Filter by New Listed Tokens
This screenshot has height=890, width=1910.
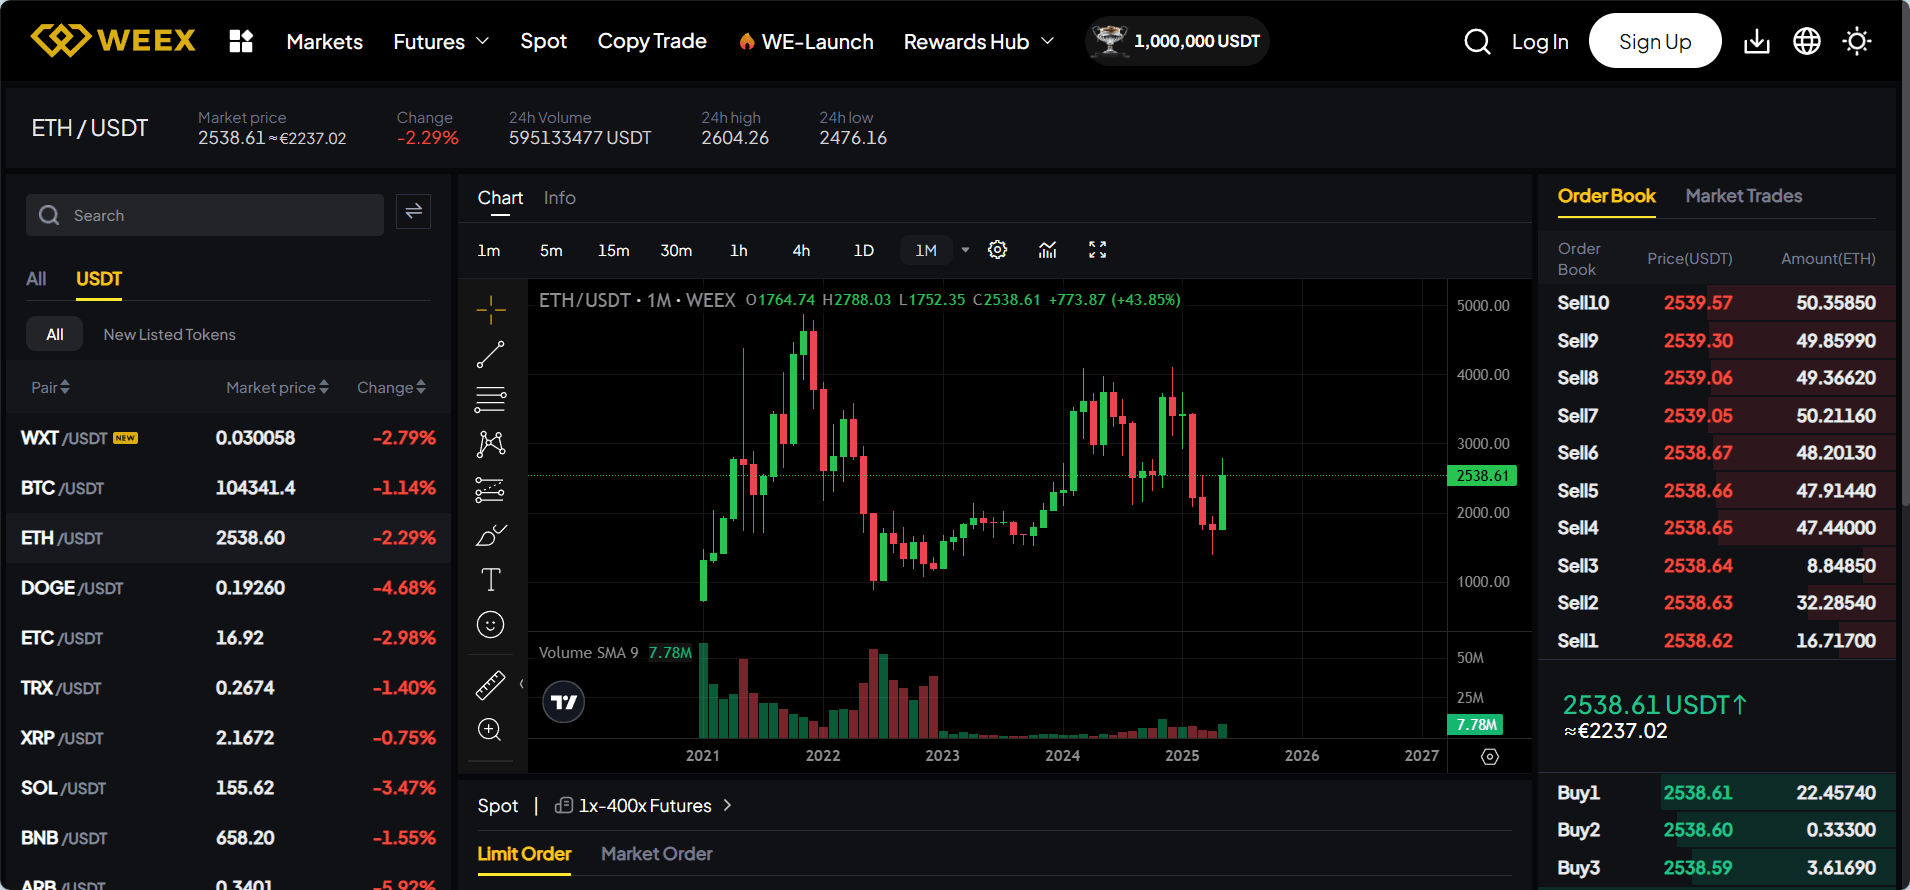point(169,334)
